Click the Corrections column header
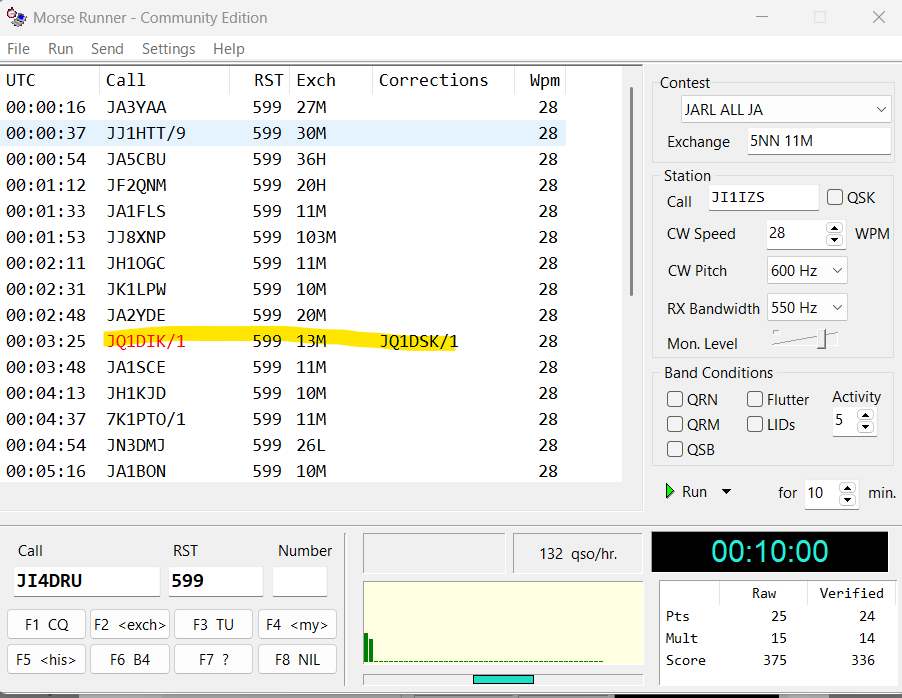Screen dimensions: 902x698 click(x=444, y=80)
